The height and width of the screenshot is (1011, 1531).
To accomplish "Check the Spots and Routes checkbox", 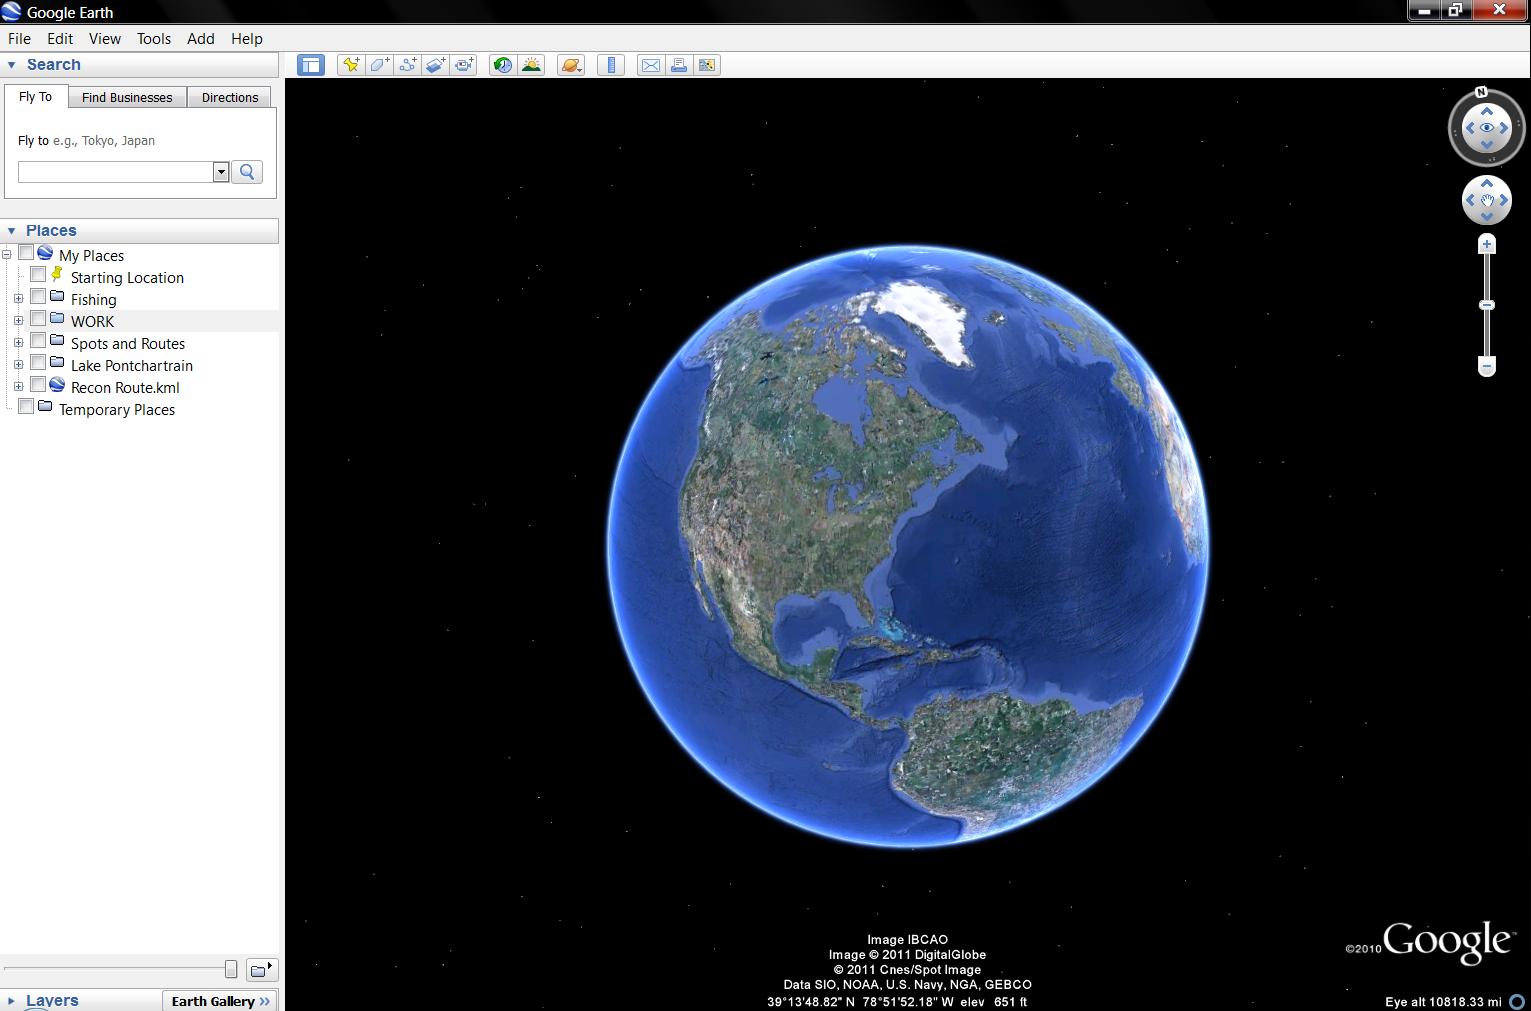I will pyautogui.click(x=38, y=342).
